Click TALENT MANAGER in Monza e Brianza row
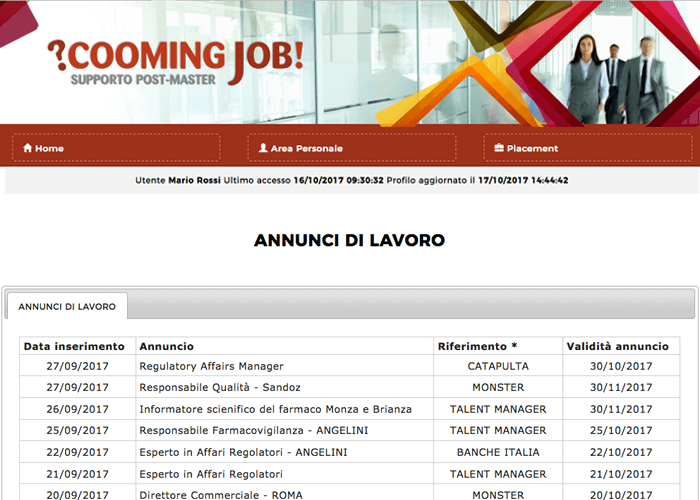The image size is (700, 500). pyautogui.click(x=498, y=409)
